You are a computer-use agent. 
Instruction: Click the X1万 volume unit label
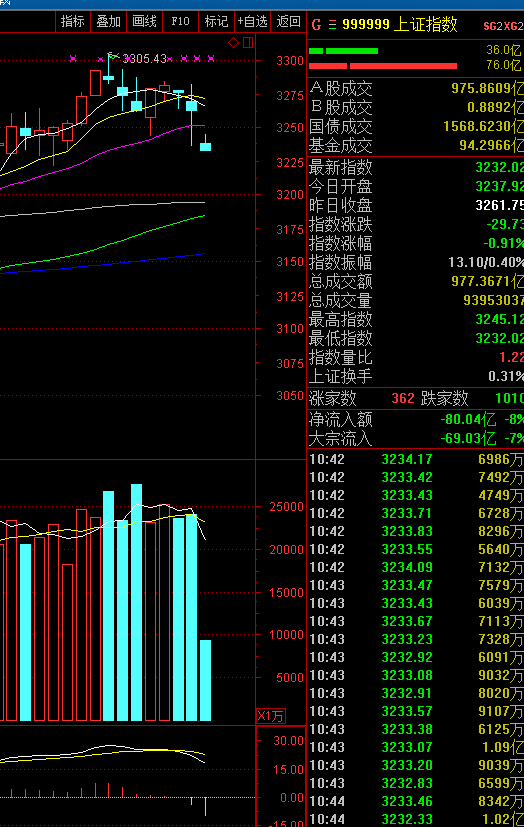pyautogui.click(x=270, y=716)
